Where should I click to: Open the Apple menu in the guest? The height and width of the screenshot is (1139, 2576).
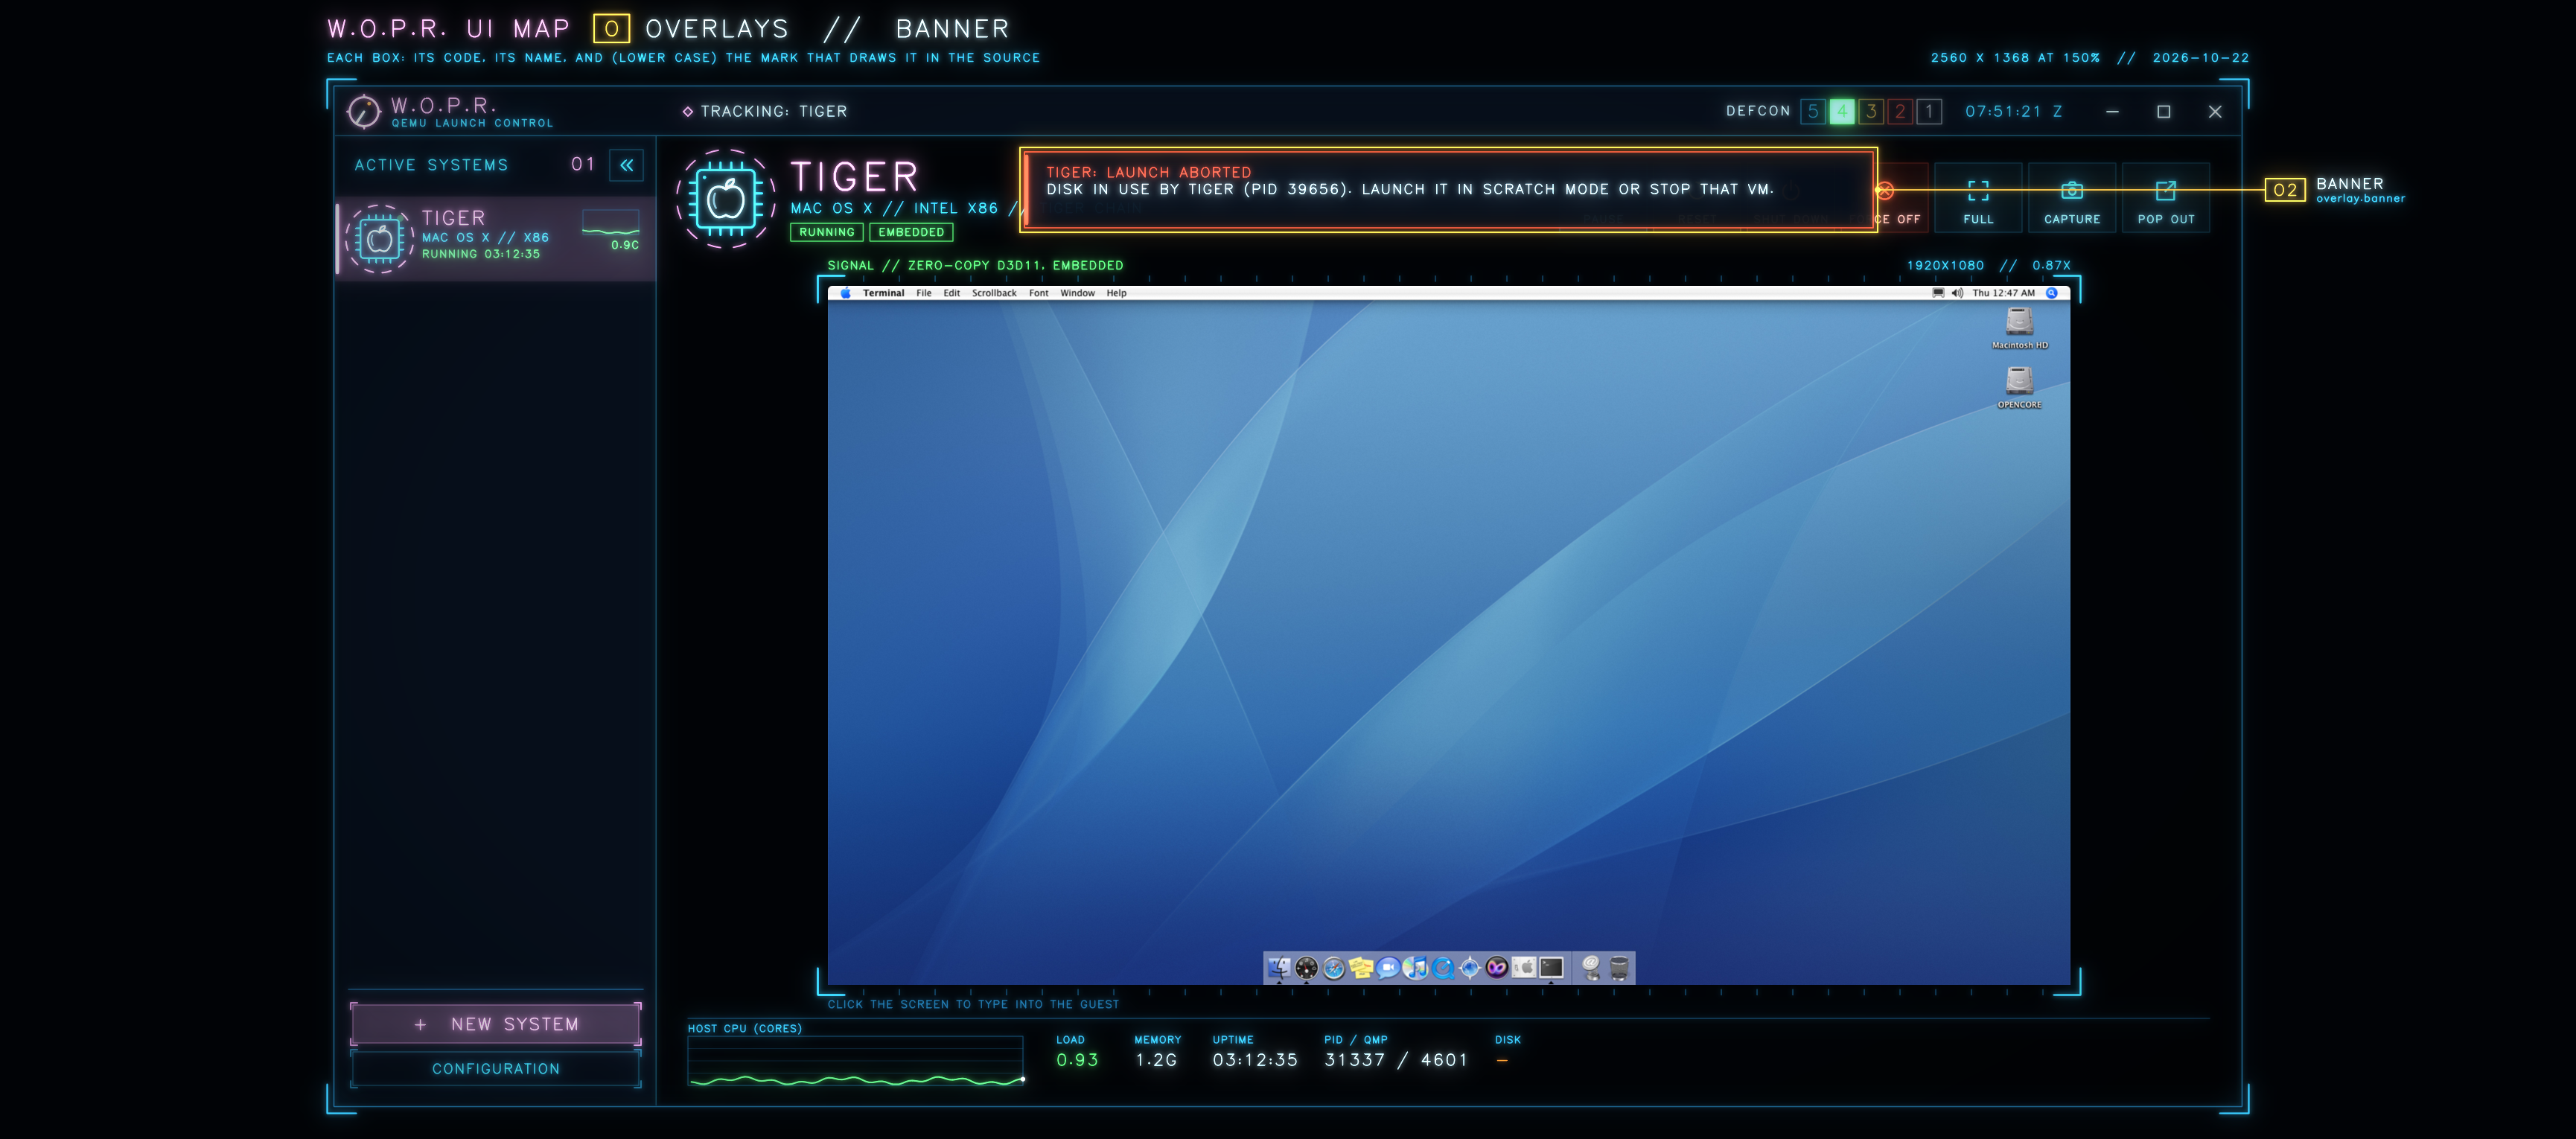point(845,293)
